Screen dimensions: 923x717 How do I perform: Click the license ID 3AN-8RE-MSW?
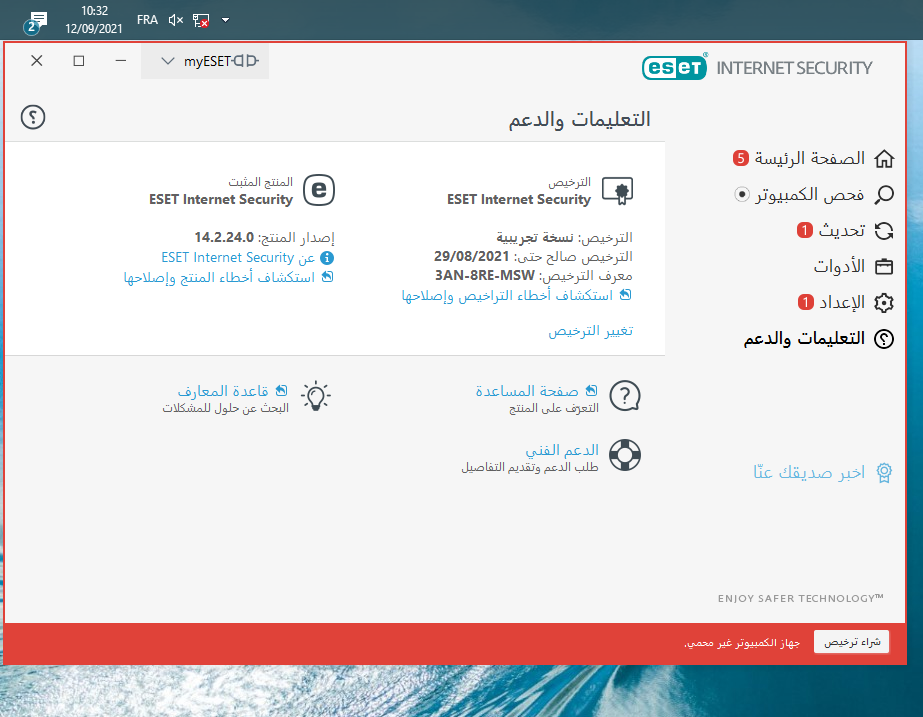484,275
